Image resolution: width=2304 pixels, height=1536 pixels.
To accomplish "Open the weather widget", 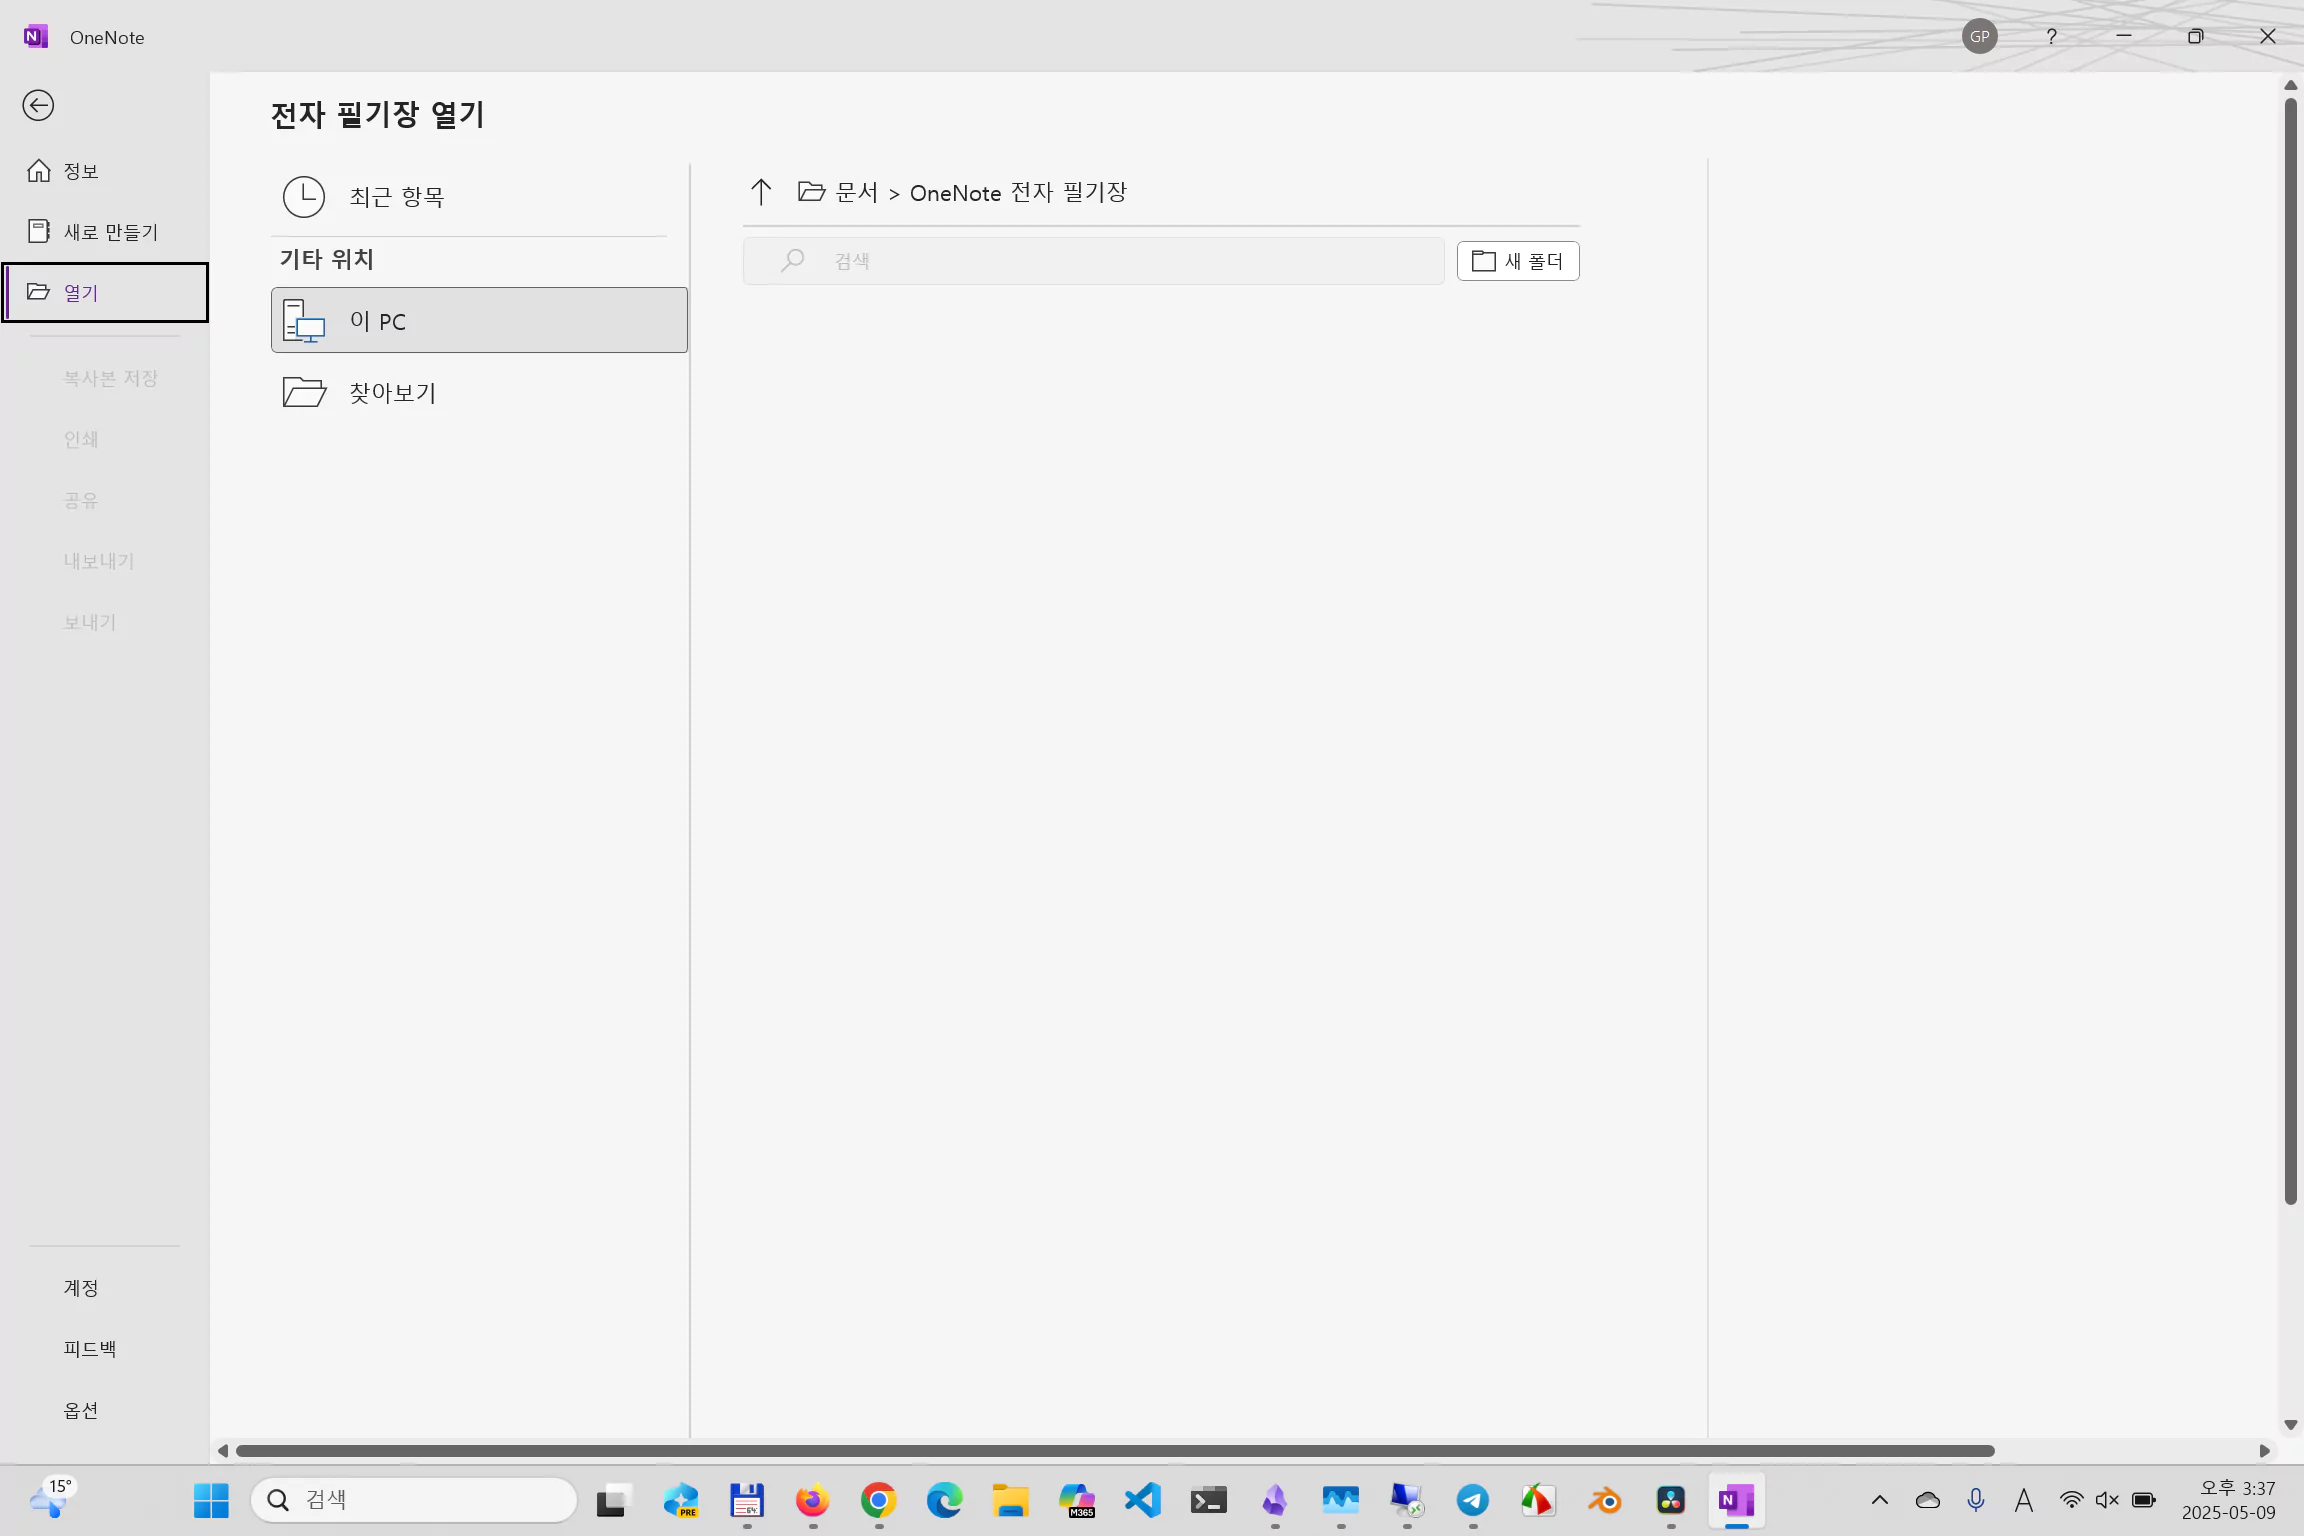I will click(x=52, y=1500).
